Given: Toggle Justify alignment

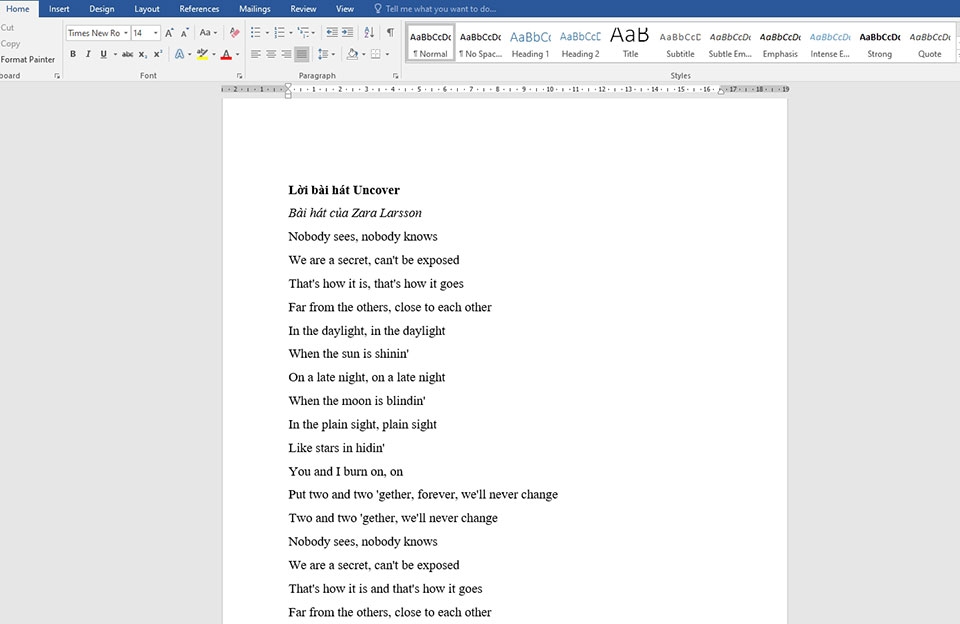Looking at the screenshot, I should [302, 54].
